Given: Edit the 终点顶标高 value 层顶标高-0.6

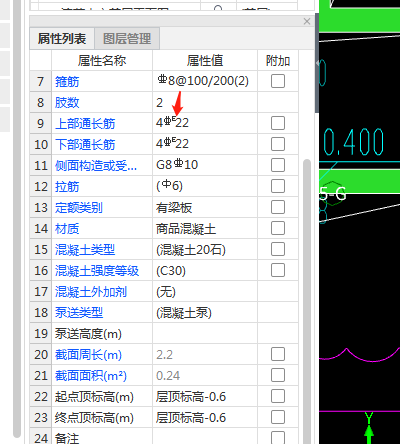Looking at the screenshot, I should [x=205, y=417].
